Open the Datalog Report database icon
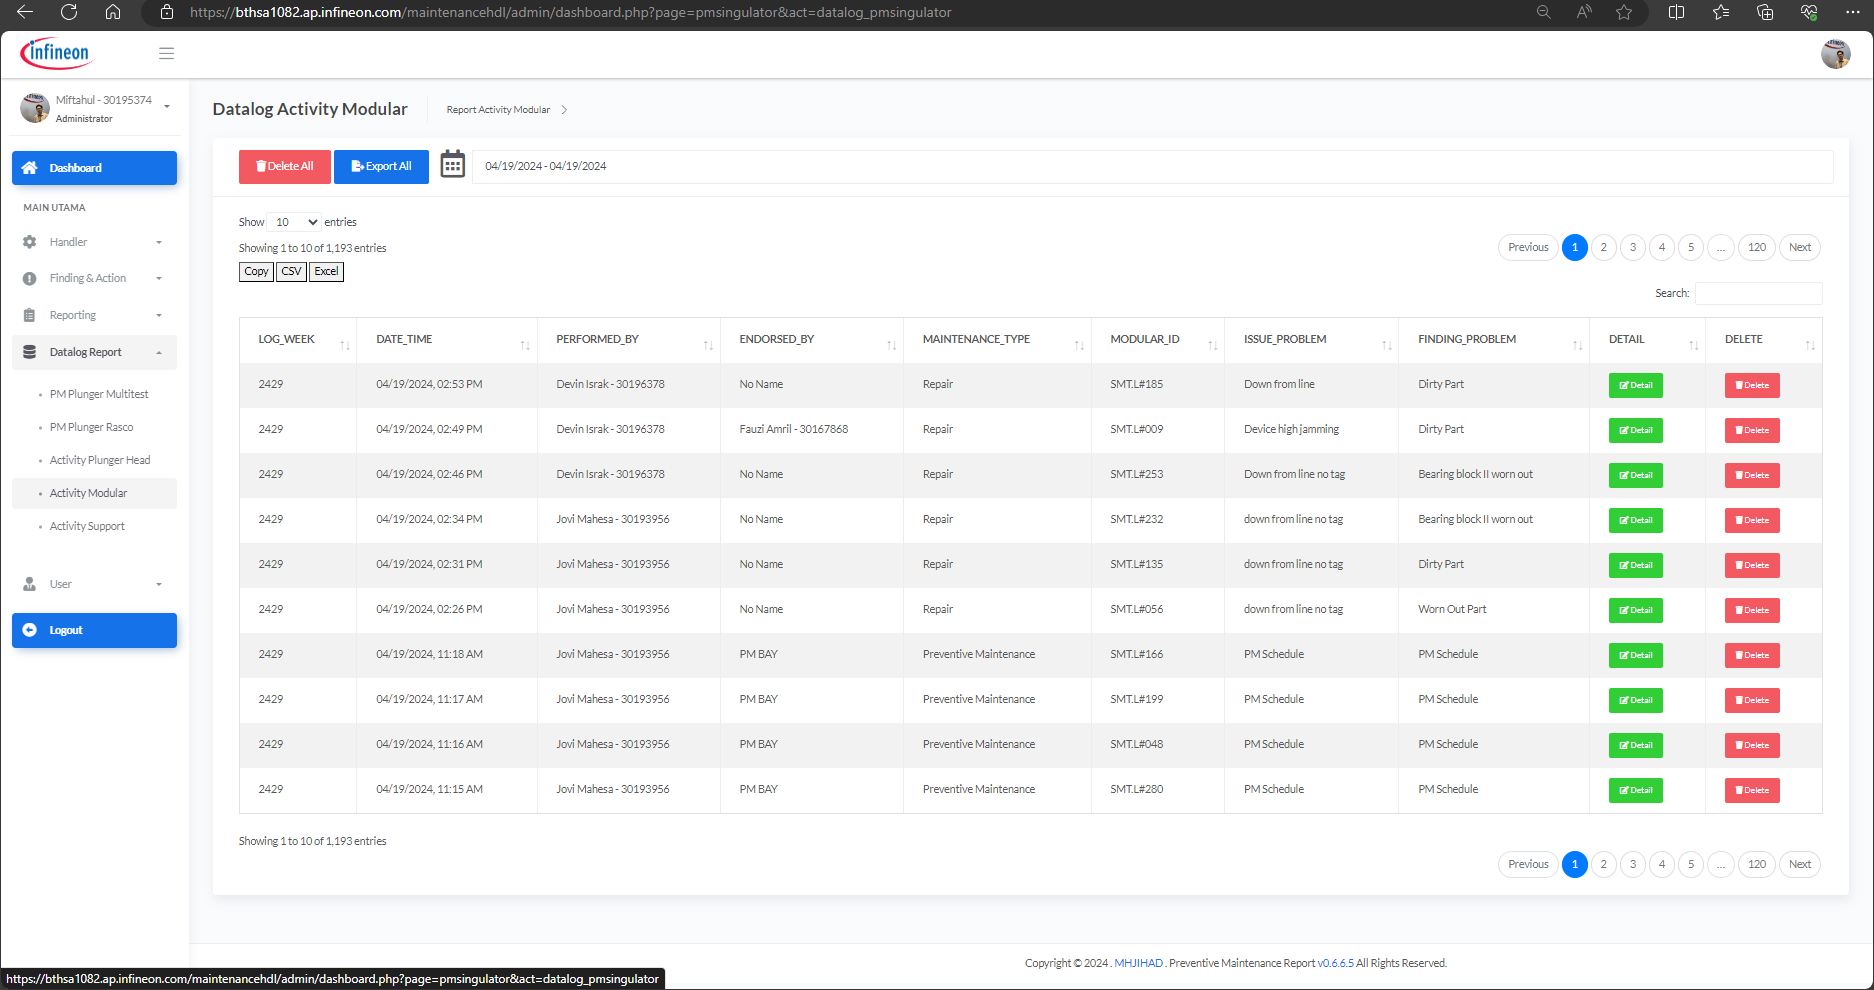The width and height of the screenshot is (1874, 990). pos(30,351)
